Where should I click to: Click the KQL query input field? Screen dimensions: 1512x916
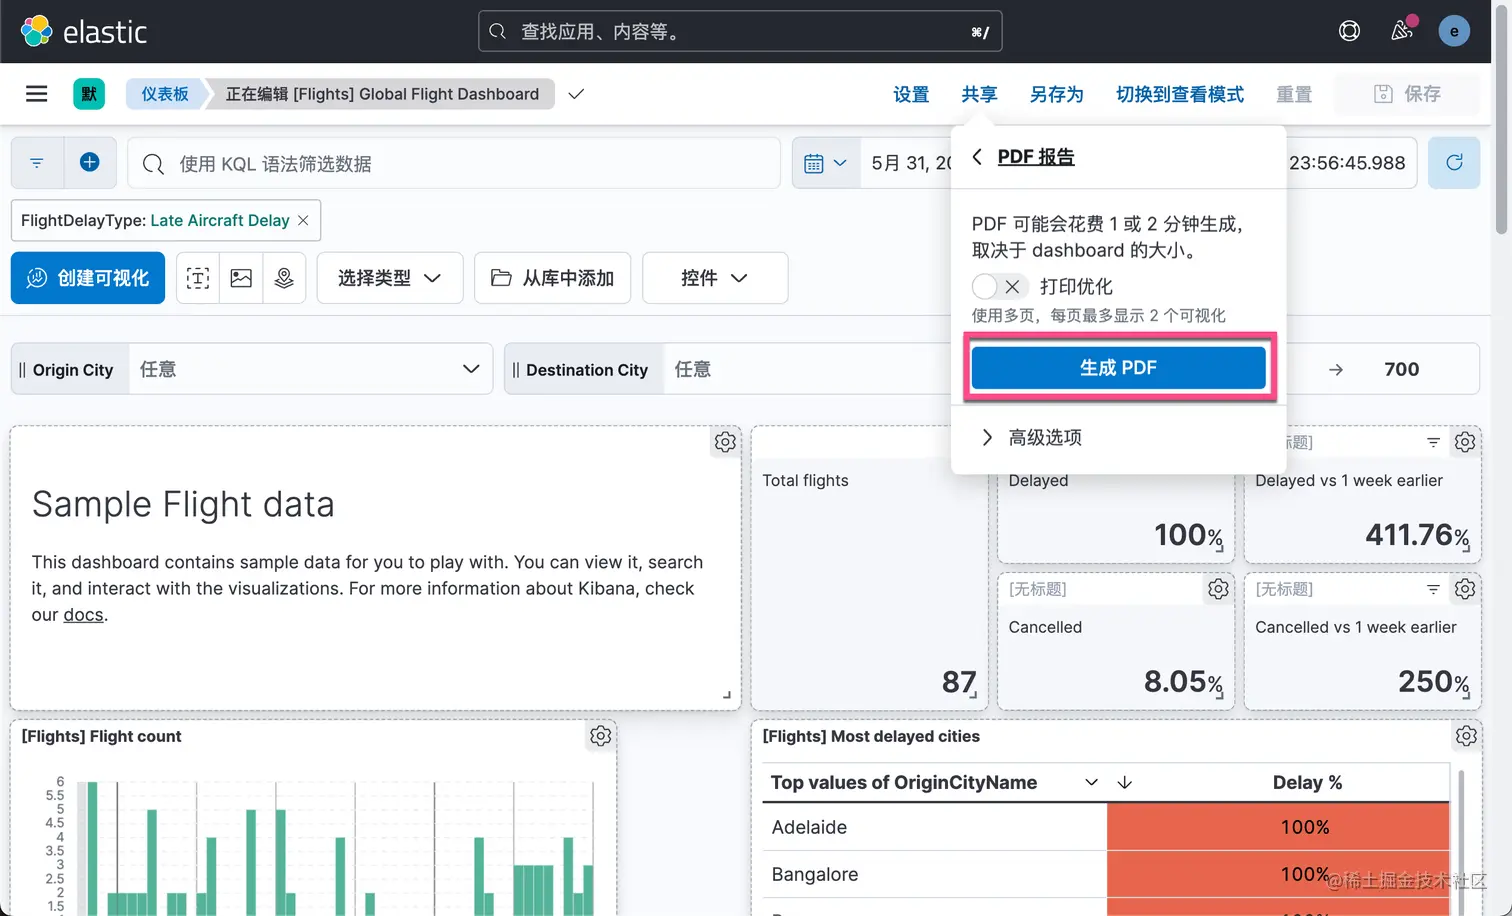[454, 164]
